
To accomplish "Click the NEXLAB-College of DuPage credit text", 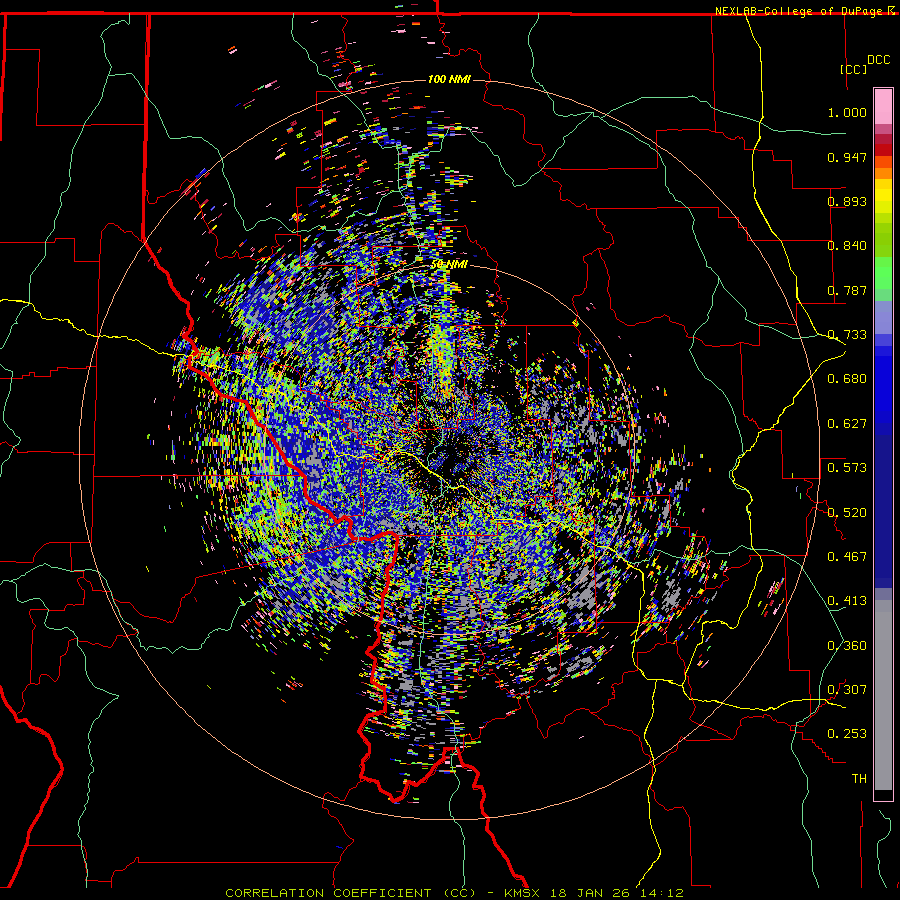I will tap(800, 11).
